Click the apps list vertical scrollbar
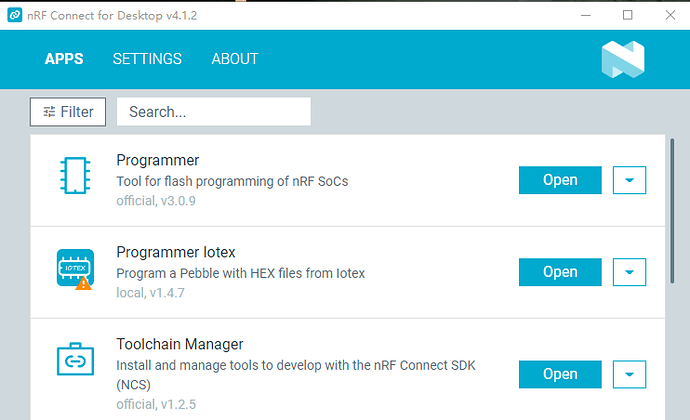This screenshot has height=420, width=690. click(672, 211)
